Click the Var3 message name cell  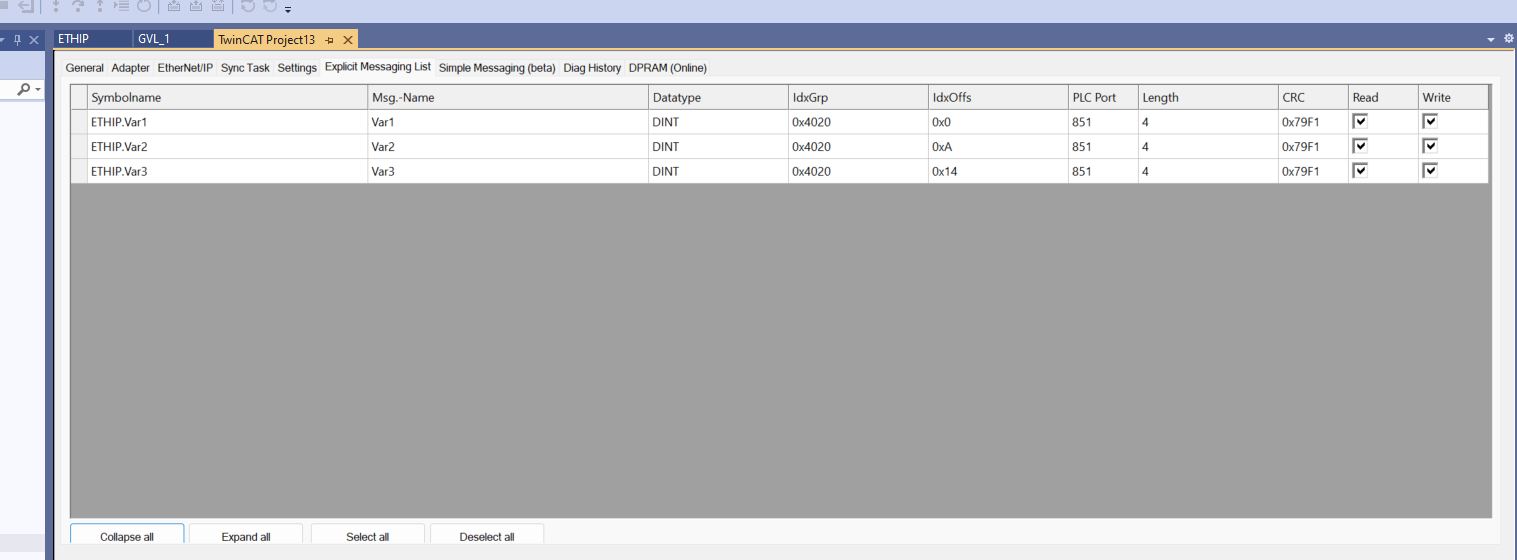point(507,171)
